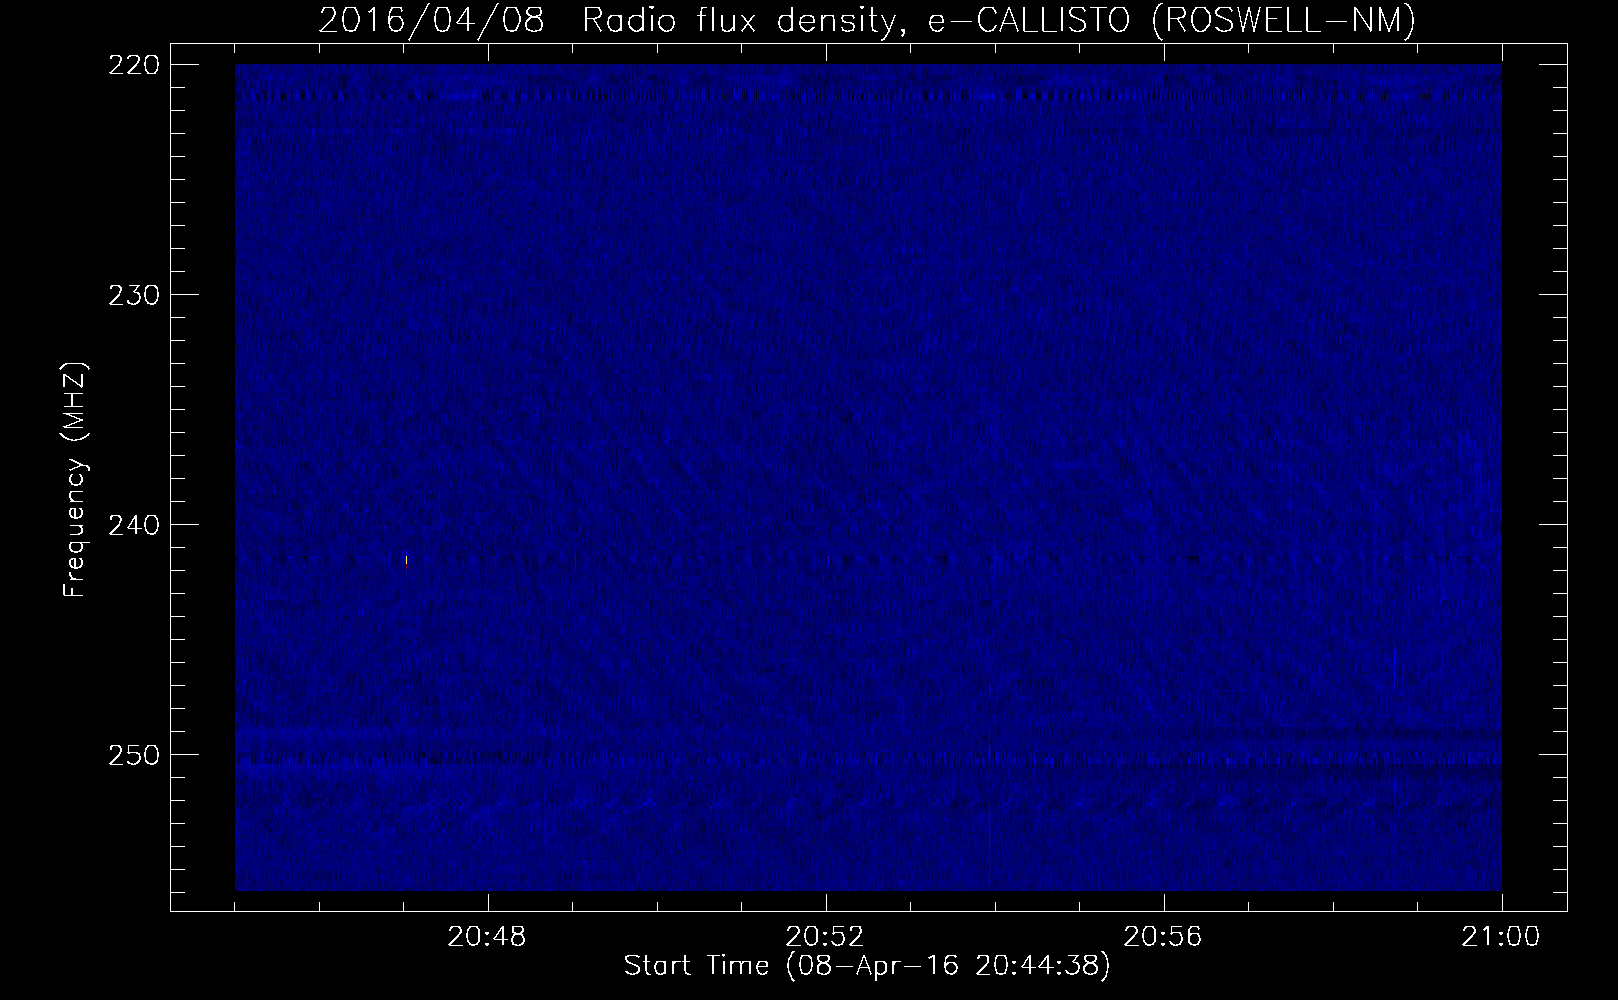The image size is (1618, 1000).
Task: Click the 220 frequency tick label
Action: [x=133, y=65]
